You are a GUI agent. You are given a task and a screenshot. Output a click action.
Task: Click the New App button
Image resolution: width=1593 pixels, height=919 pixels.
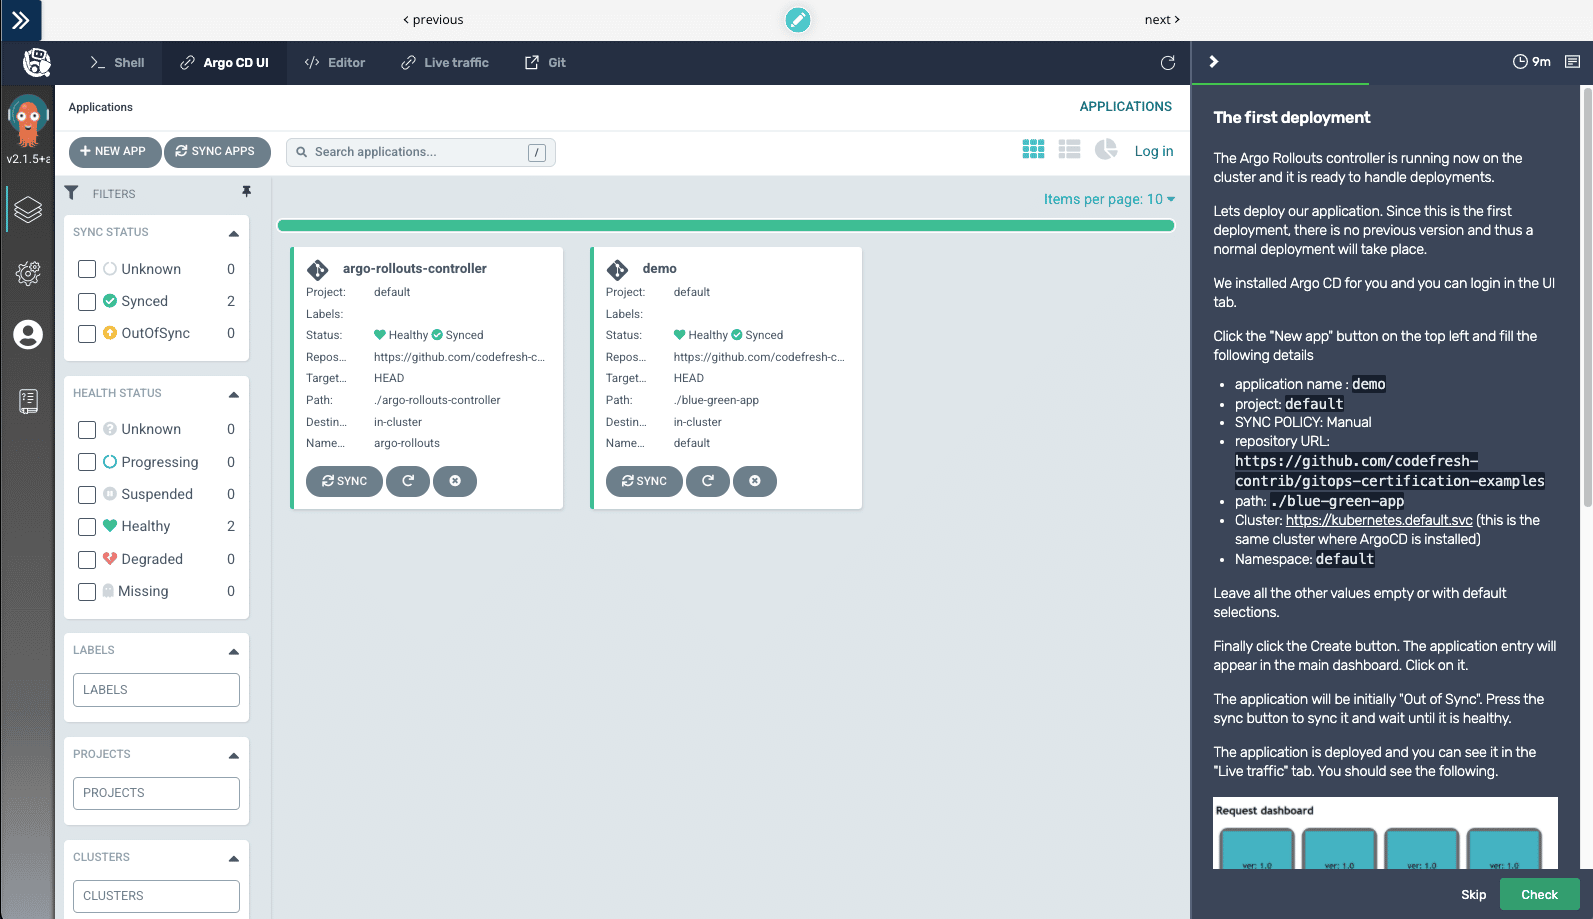(x=113, y=152)
